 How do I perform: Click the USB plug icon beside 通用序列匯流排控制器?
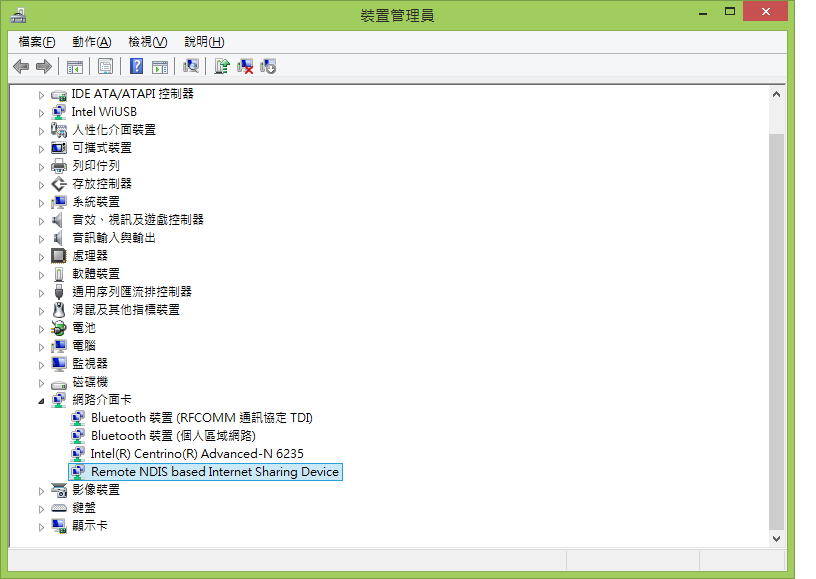tap(59, 292)
